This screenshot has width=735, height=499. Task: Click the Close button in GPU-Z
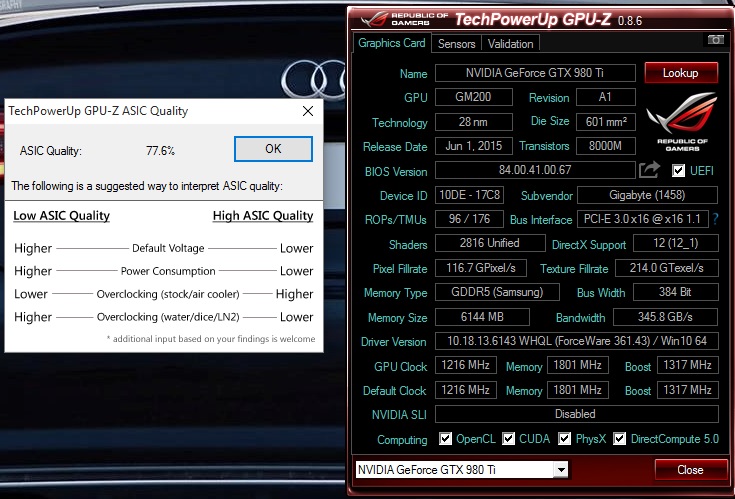tap(690, 469)
